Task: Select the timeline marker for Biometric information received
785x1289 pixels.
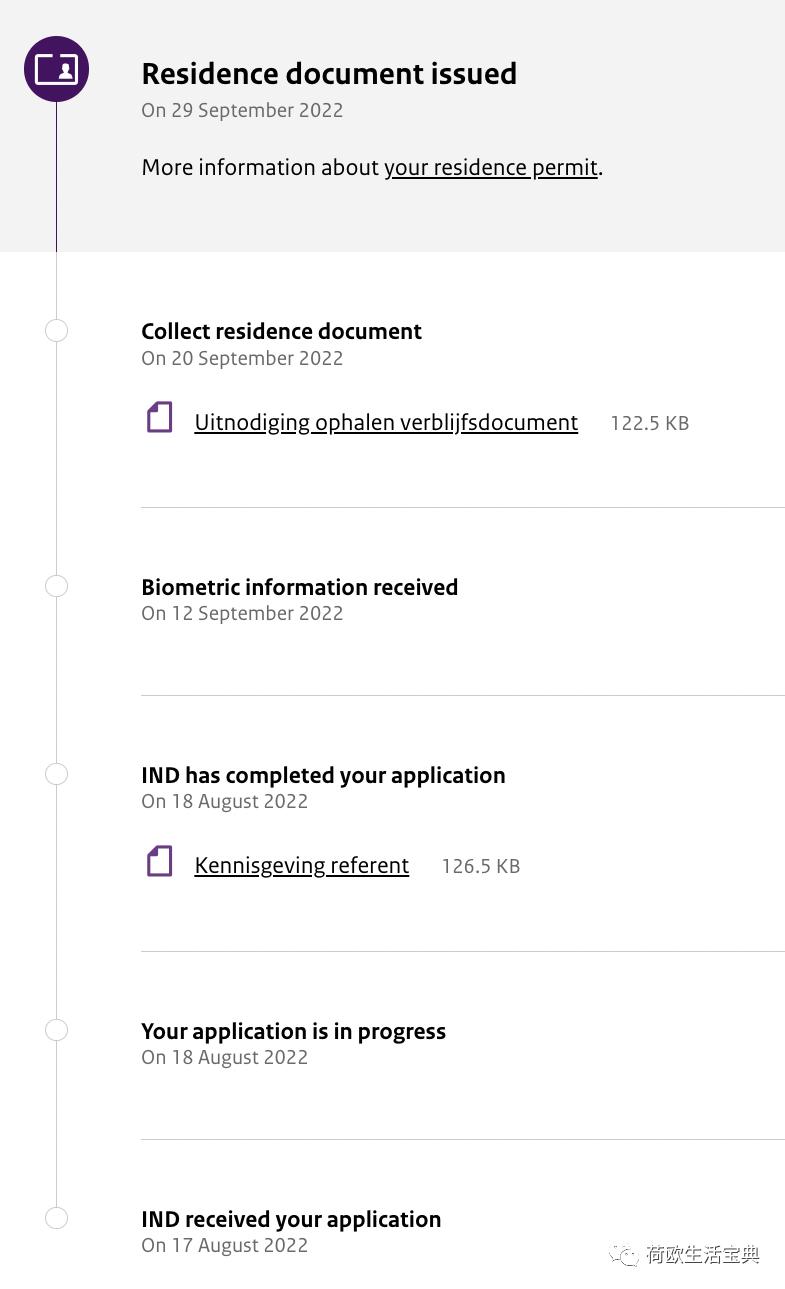Action: tap(56, 586)
